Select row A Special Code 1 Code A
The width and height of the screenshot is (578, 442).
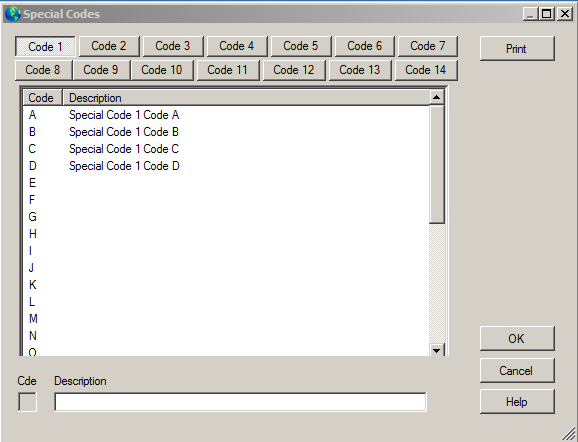pos(226,115)
